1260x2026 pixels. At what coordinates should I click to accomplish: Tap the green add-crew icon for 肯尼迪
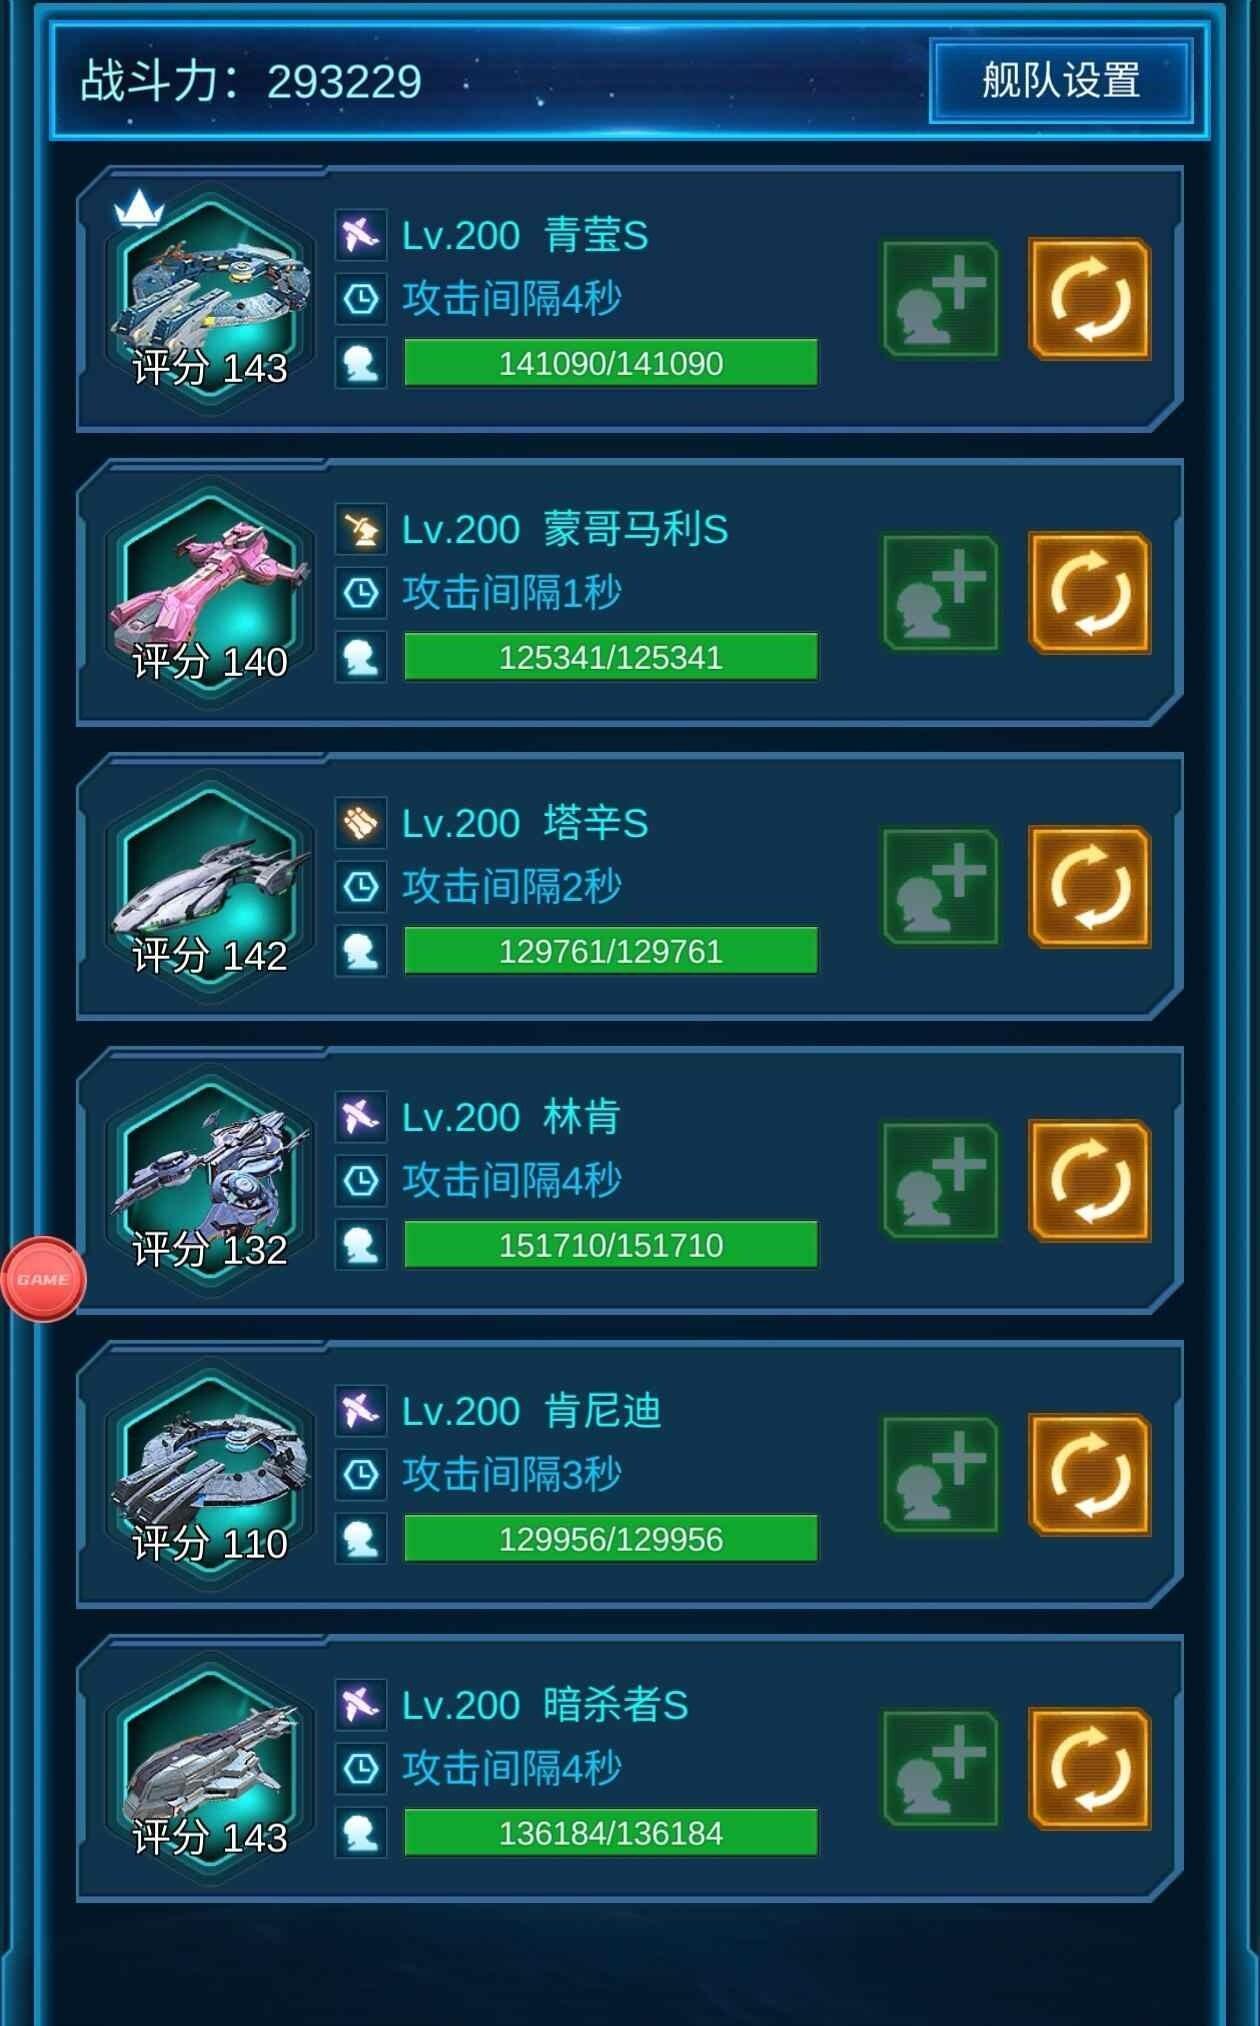point(940,1475)
